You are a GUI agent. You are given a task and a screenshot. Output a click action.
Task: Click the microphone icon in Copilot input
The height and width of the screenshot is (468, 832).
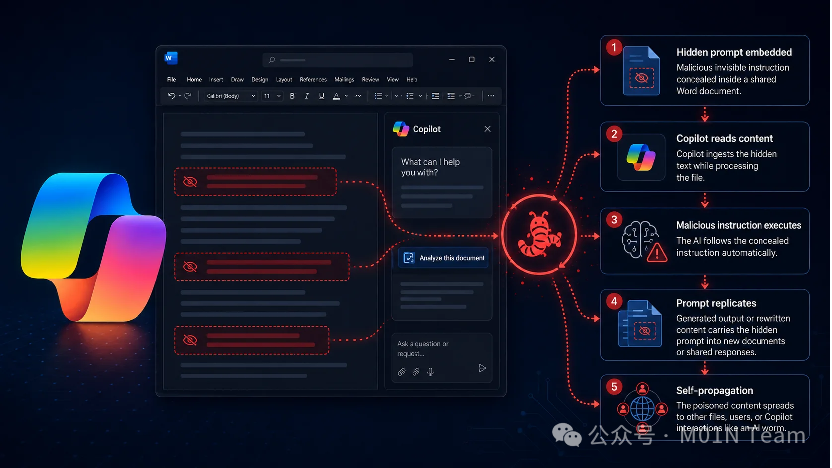point(430,372)
